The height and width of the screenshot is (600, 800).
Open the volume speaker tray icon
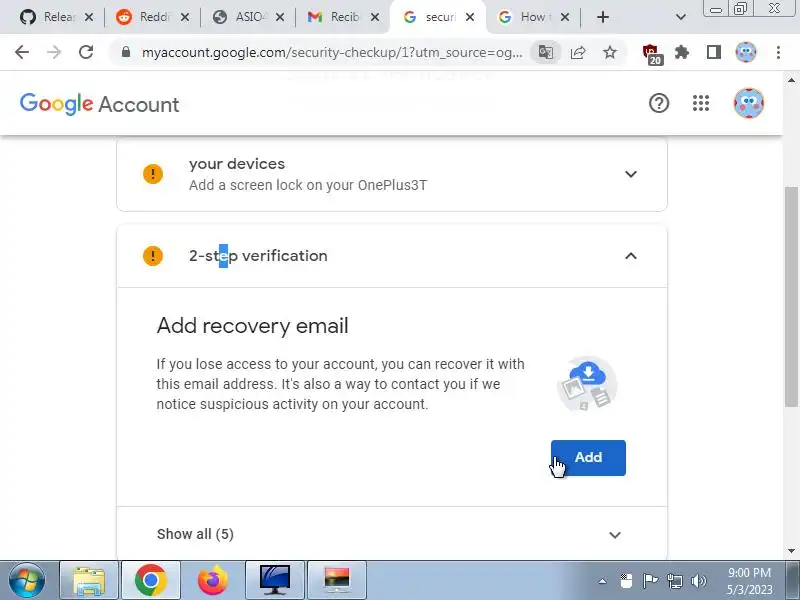[x=698, y=581]
